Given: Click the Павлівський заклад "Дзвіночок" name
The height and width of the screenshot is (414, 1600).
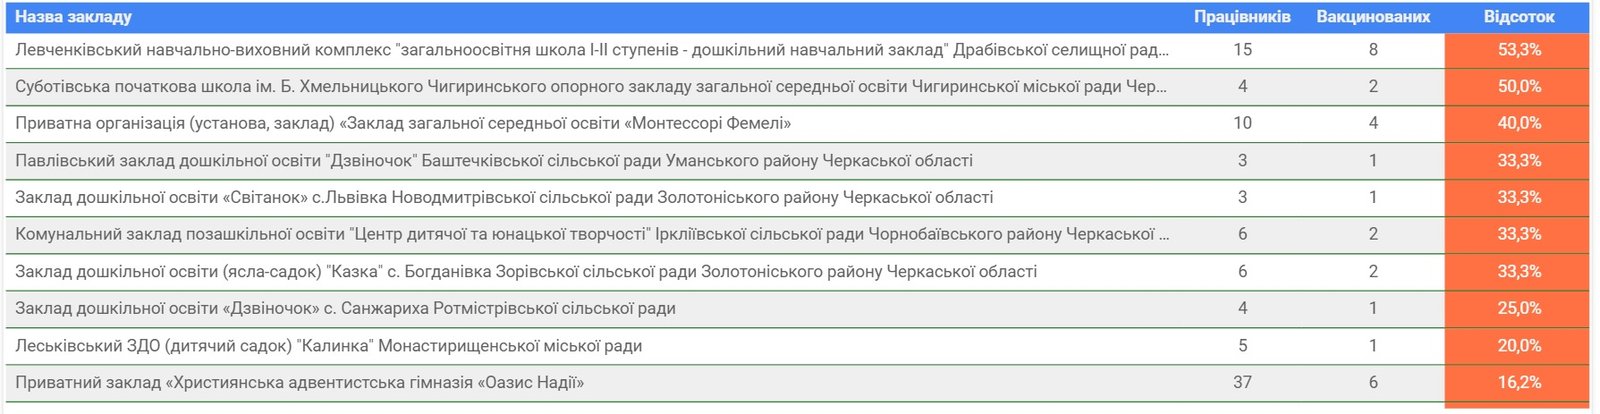Looking at the screenshot, I should point(494,161).
